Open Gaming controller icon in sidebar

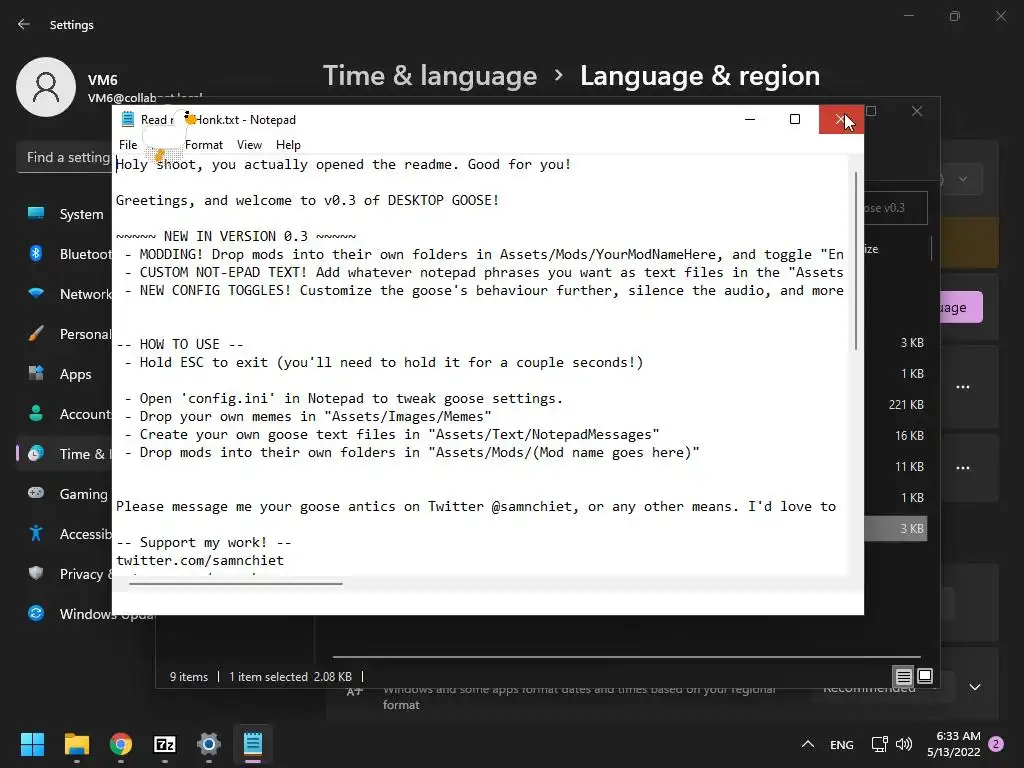[36, 493]
